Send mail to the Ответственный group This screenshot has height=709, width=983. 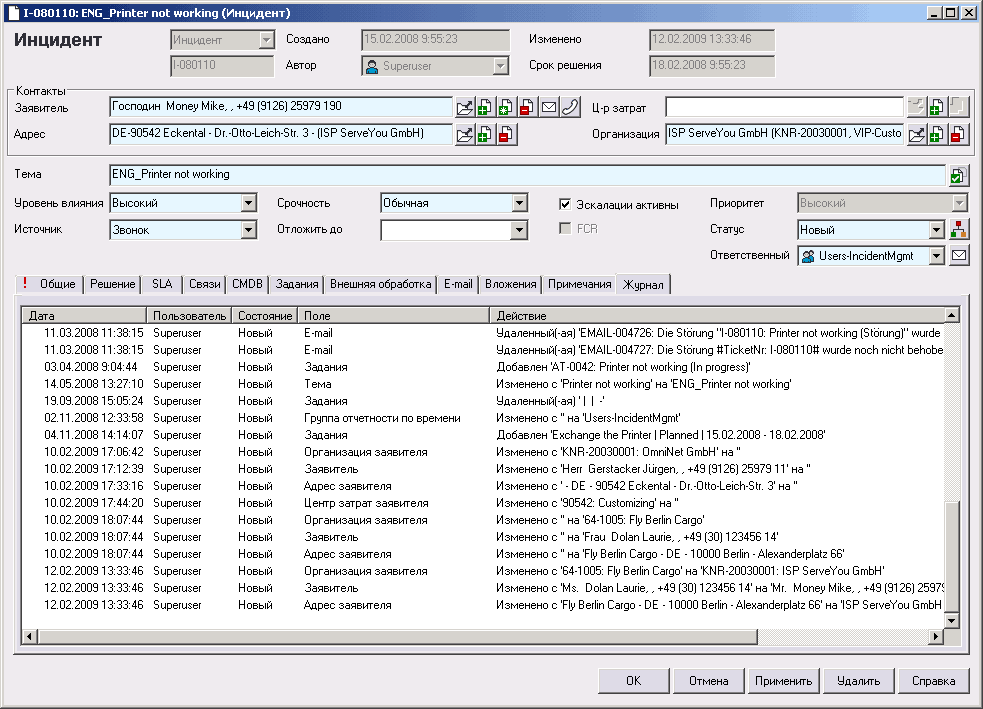[959, 255]
